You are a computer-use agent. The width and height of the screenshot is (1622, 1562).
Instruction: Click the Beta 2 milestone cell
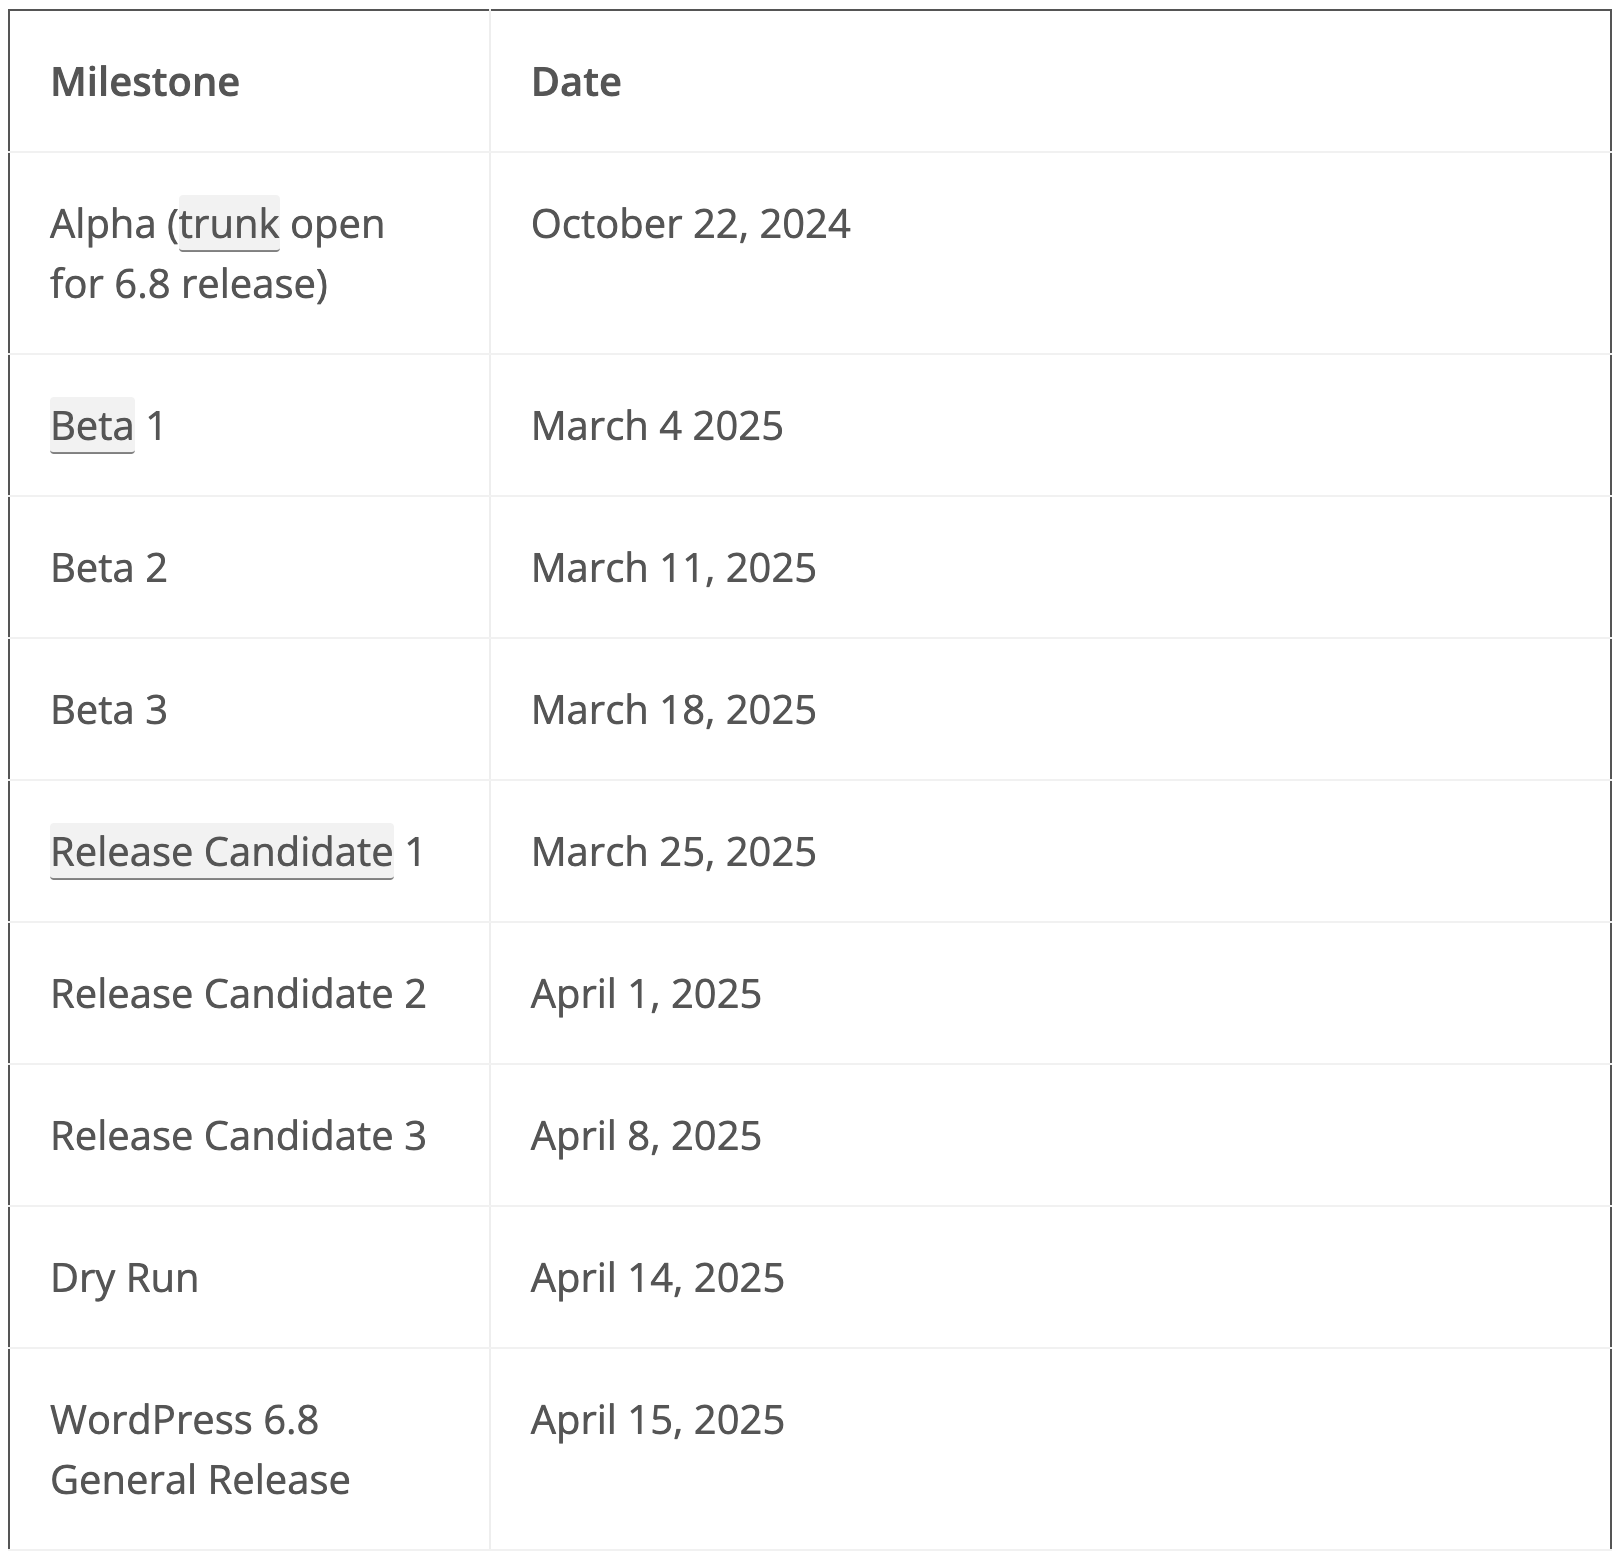tap(109, 568)
